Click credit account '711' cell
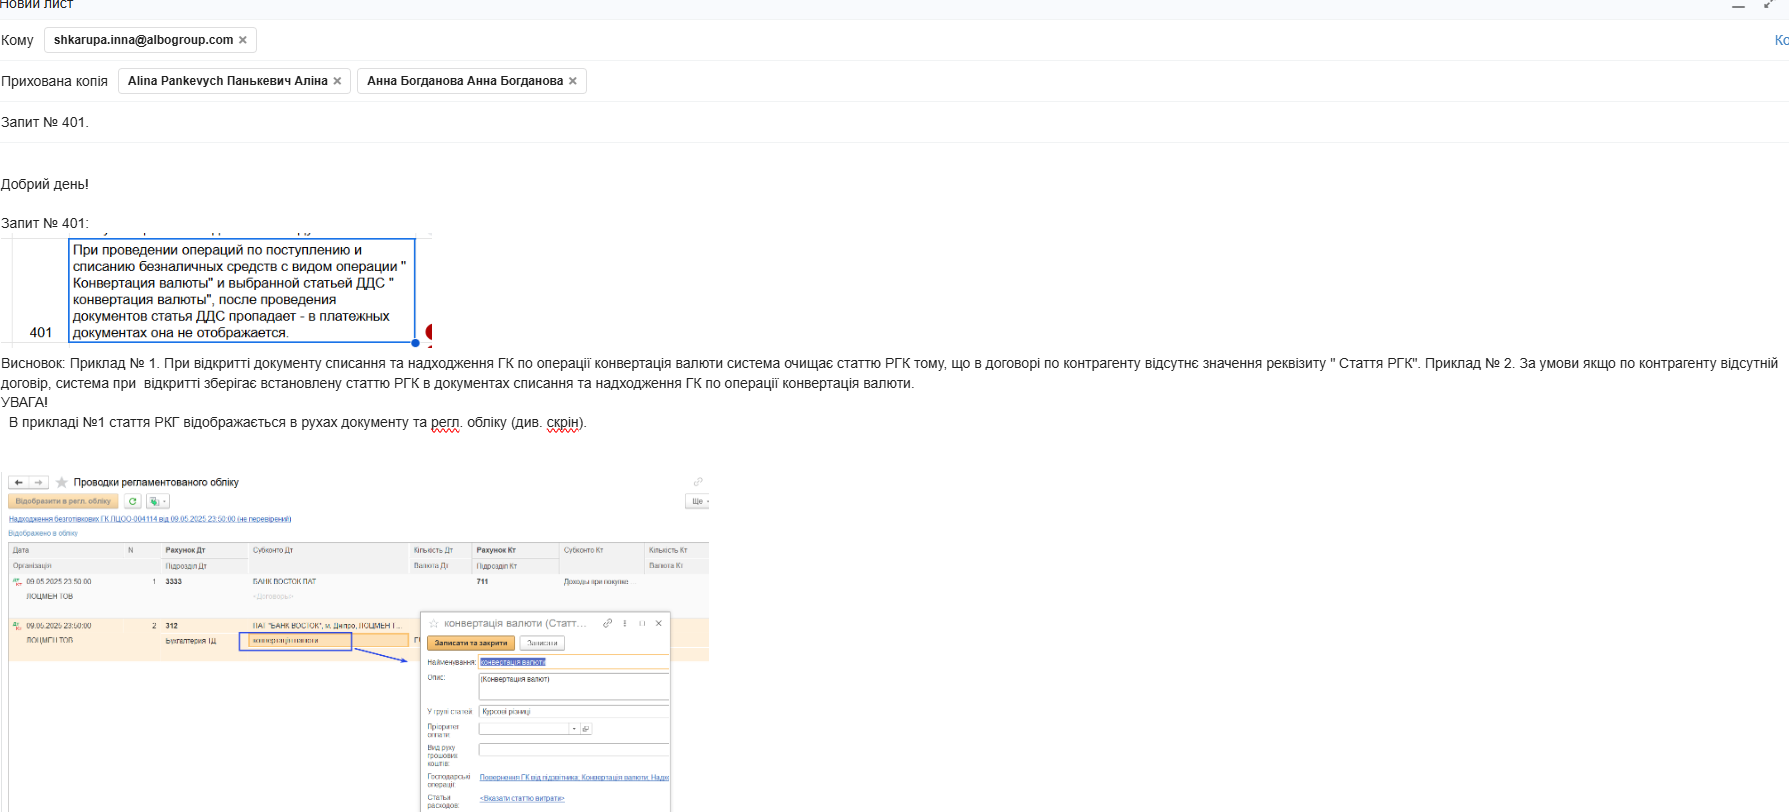1789x812 pixels. pos(482,581)
